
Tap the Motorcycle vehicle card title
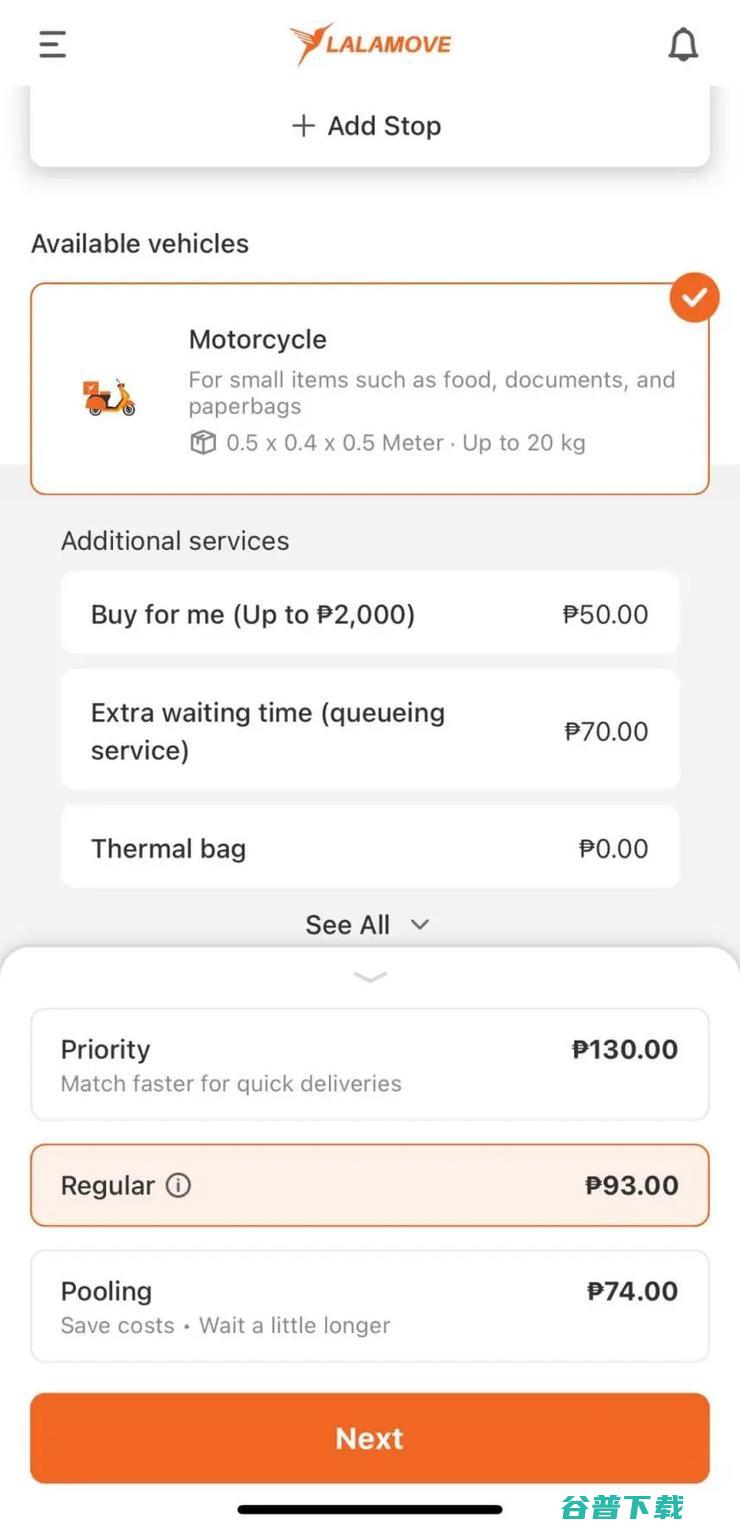(x=258, y=339)
